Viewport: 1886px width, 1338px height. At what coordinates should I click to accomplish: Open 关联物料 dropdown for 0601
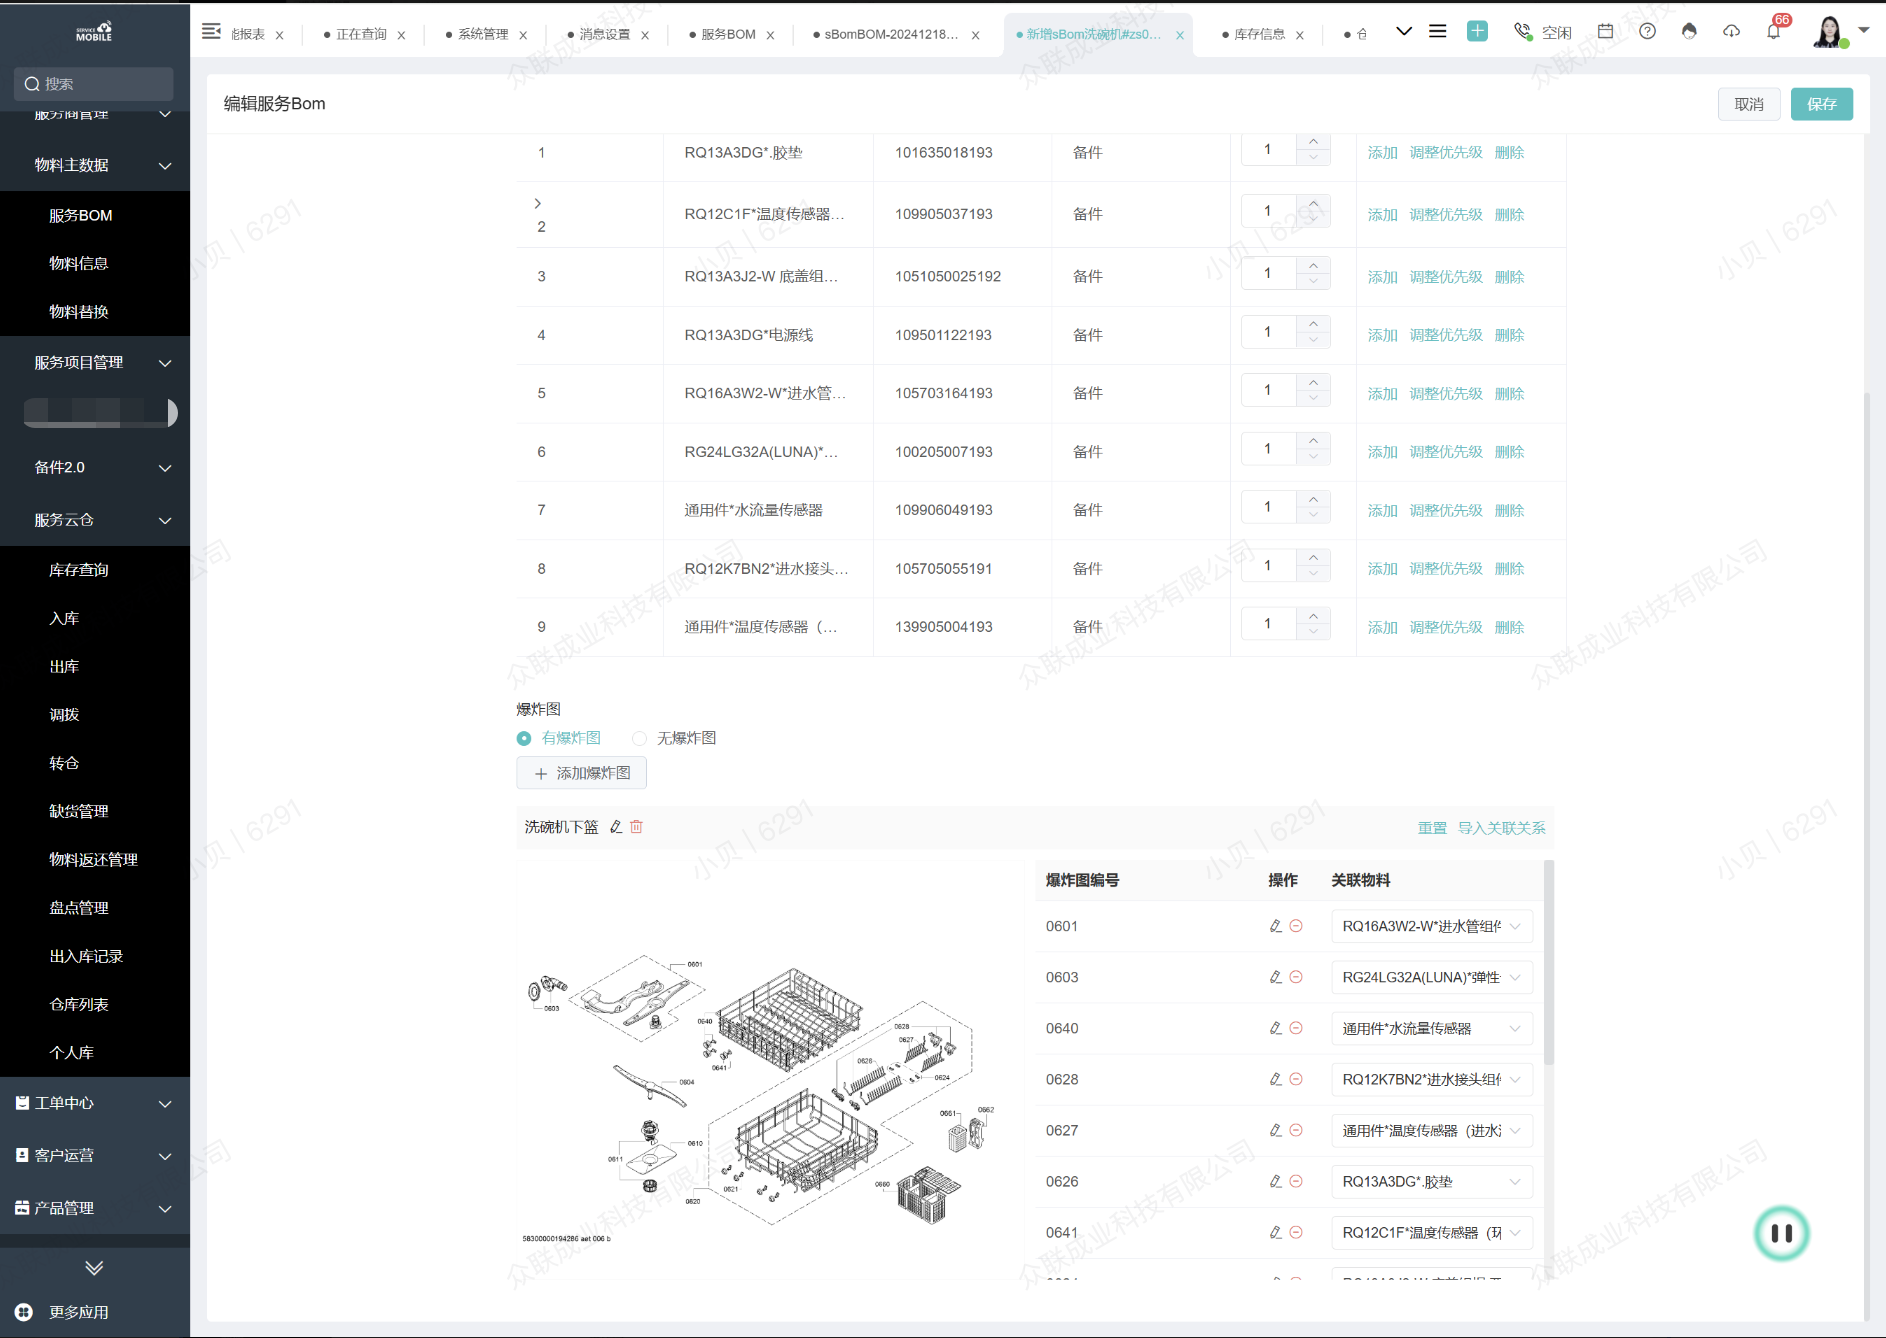[1432, 926]
